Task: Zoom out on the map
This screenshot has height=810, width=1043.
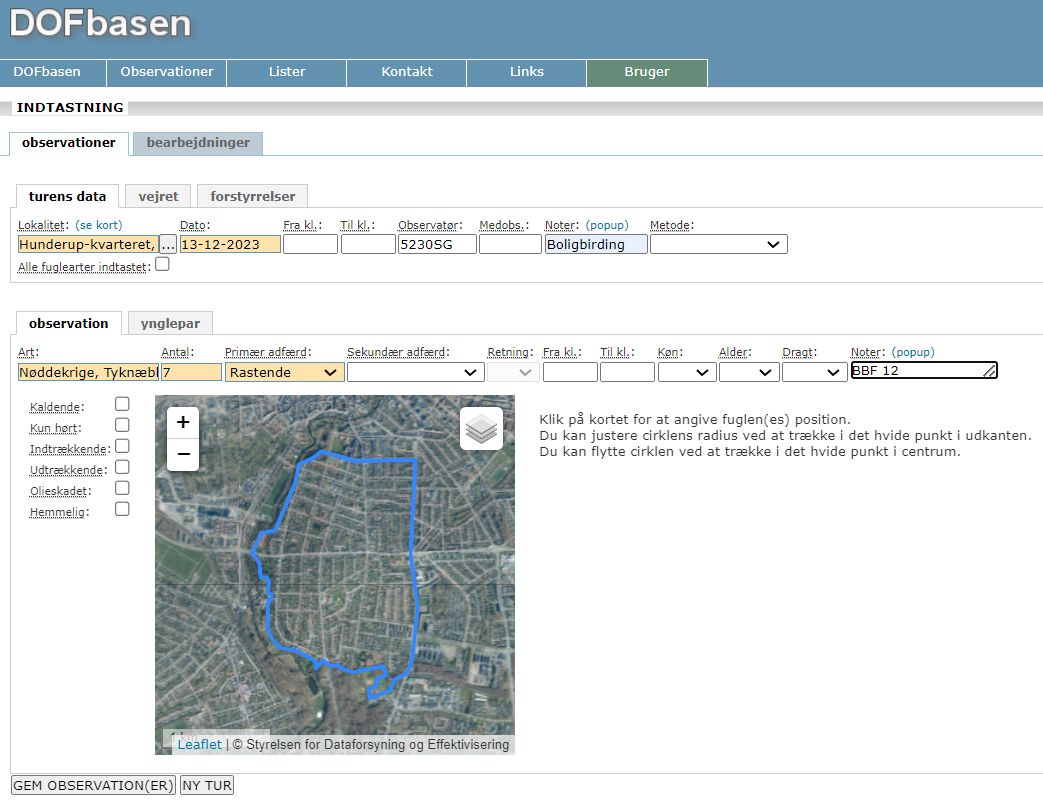Action: click(183, 454)
